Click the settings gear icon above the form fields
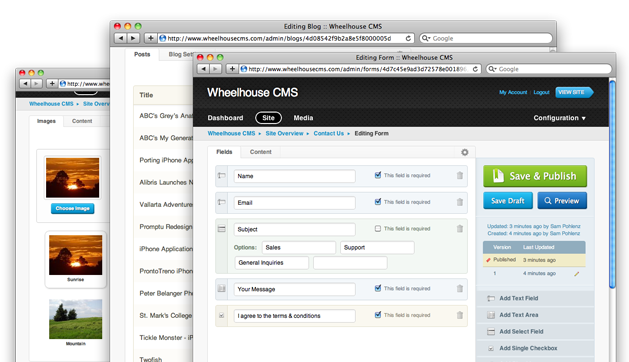The height and width of the screenshot is (362, 629). coord(465,152)
